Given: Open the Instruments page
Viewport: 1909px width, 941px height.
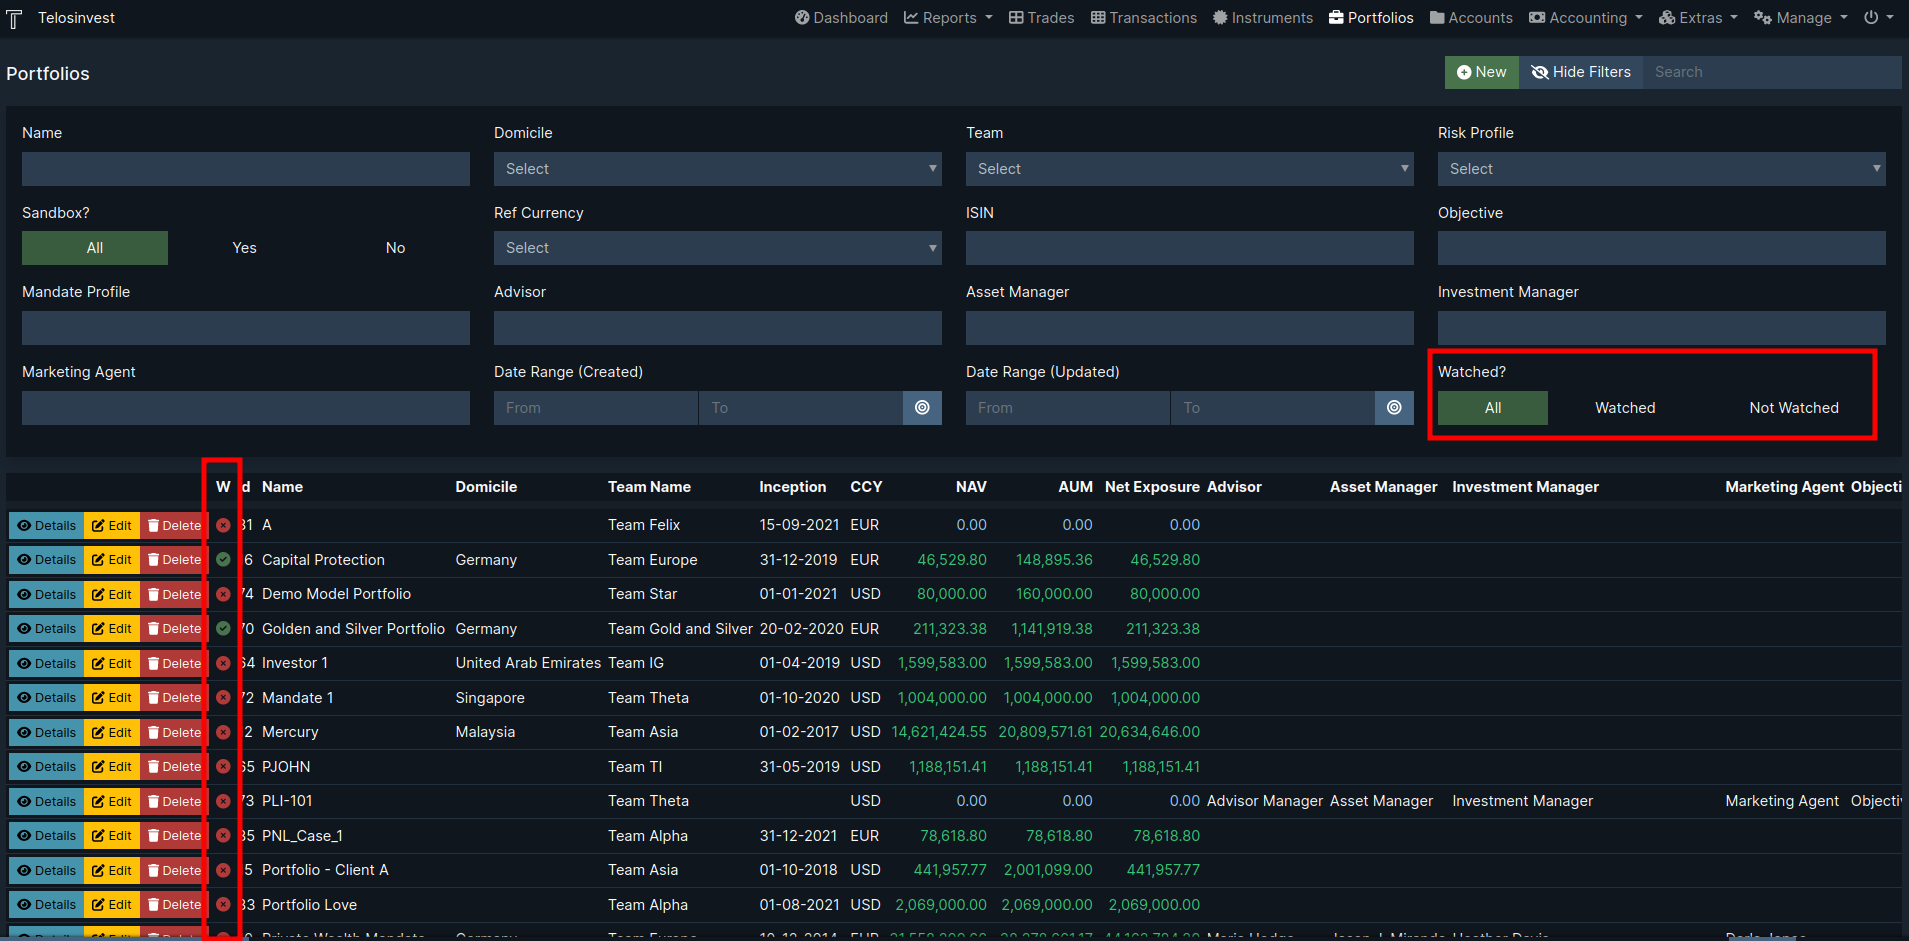Looking at the screenshot, I should tap(1263, 18).
